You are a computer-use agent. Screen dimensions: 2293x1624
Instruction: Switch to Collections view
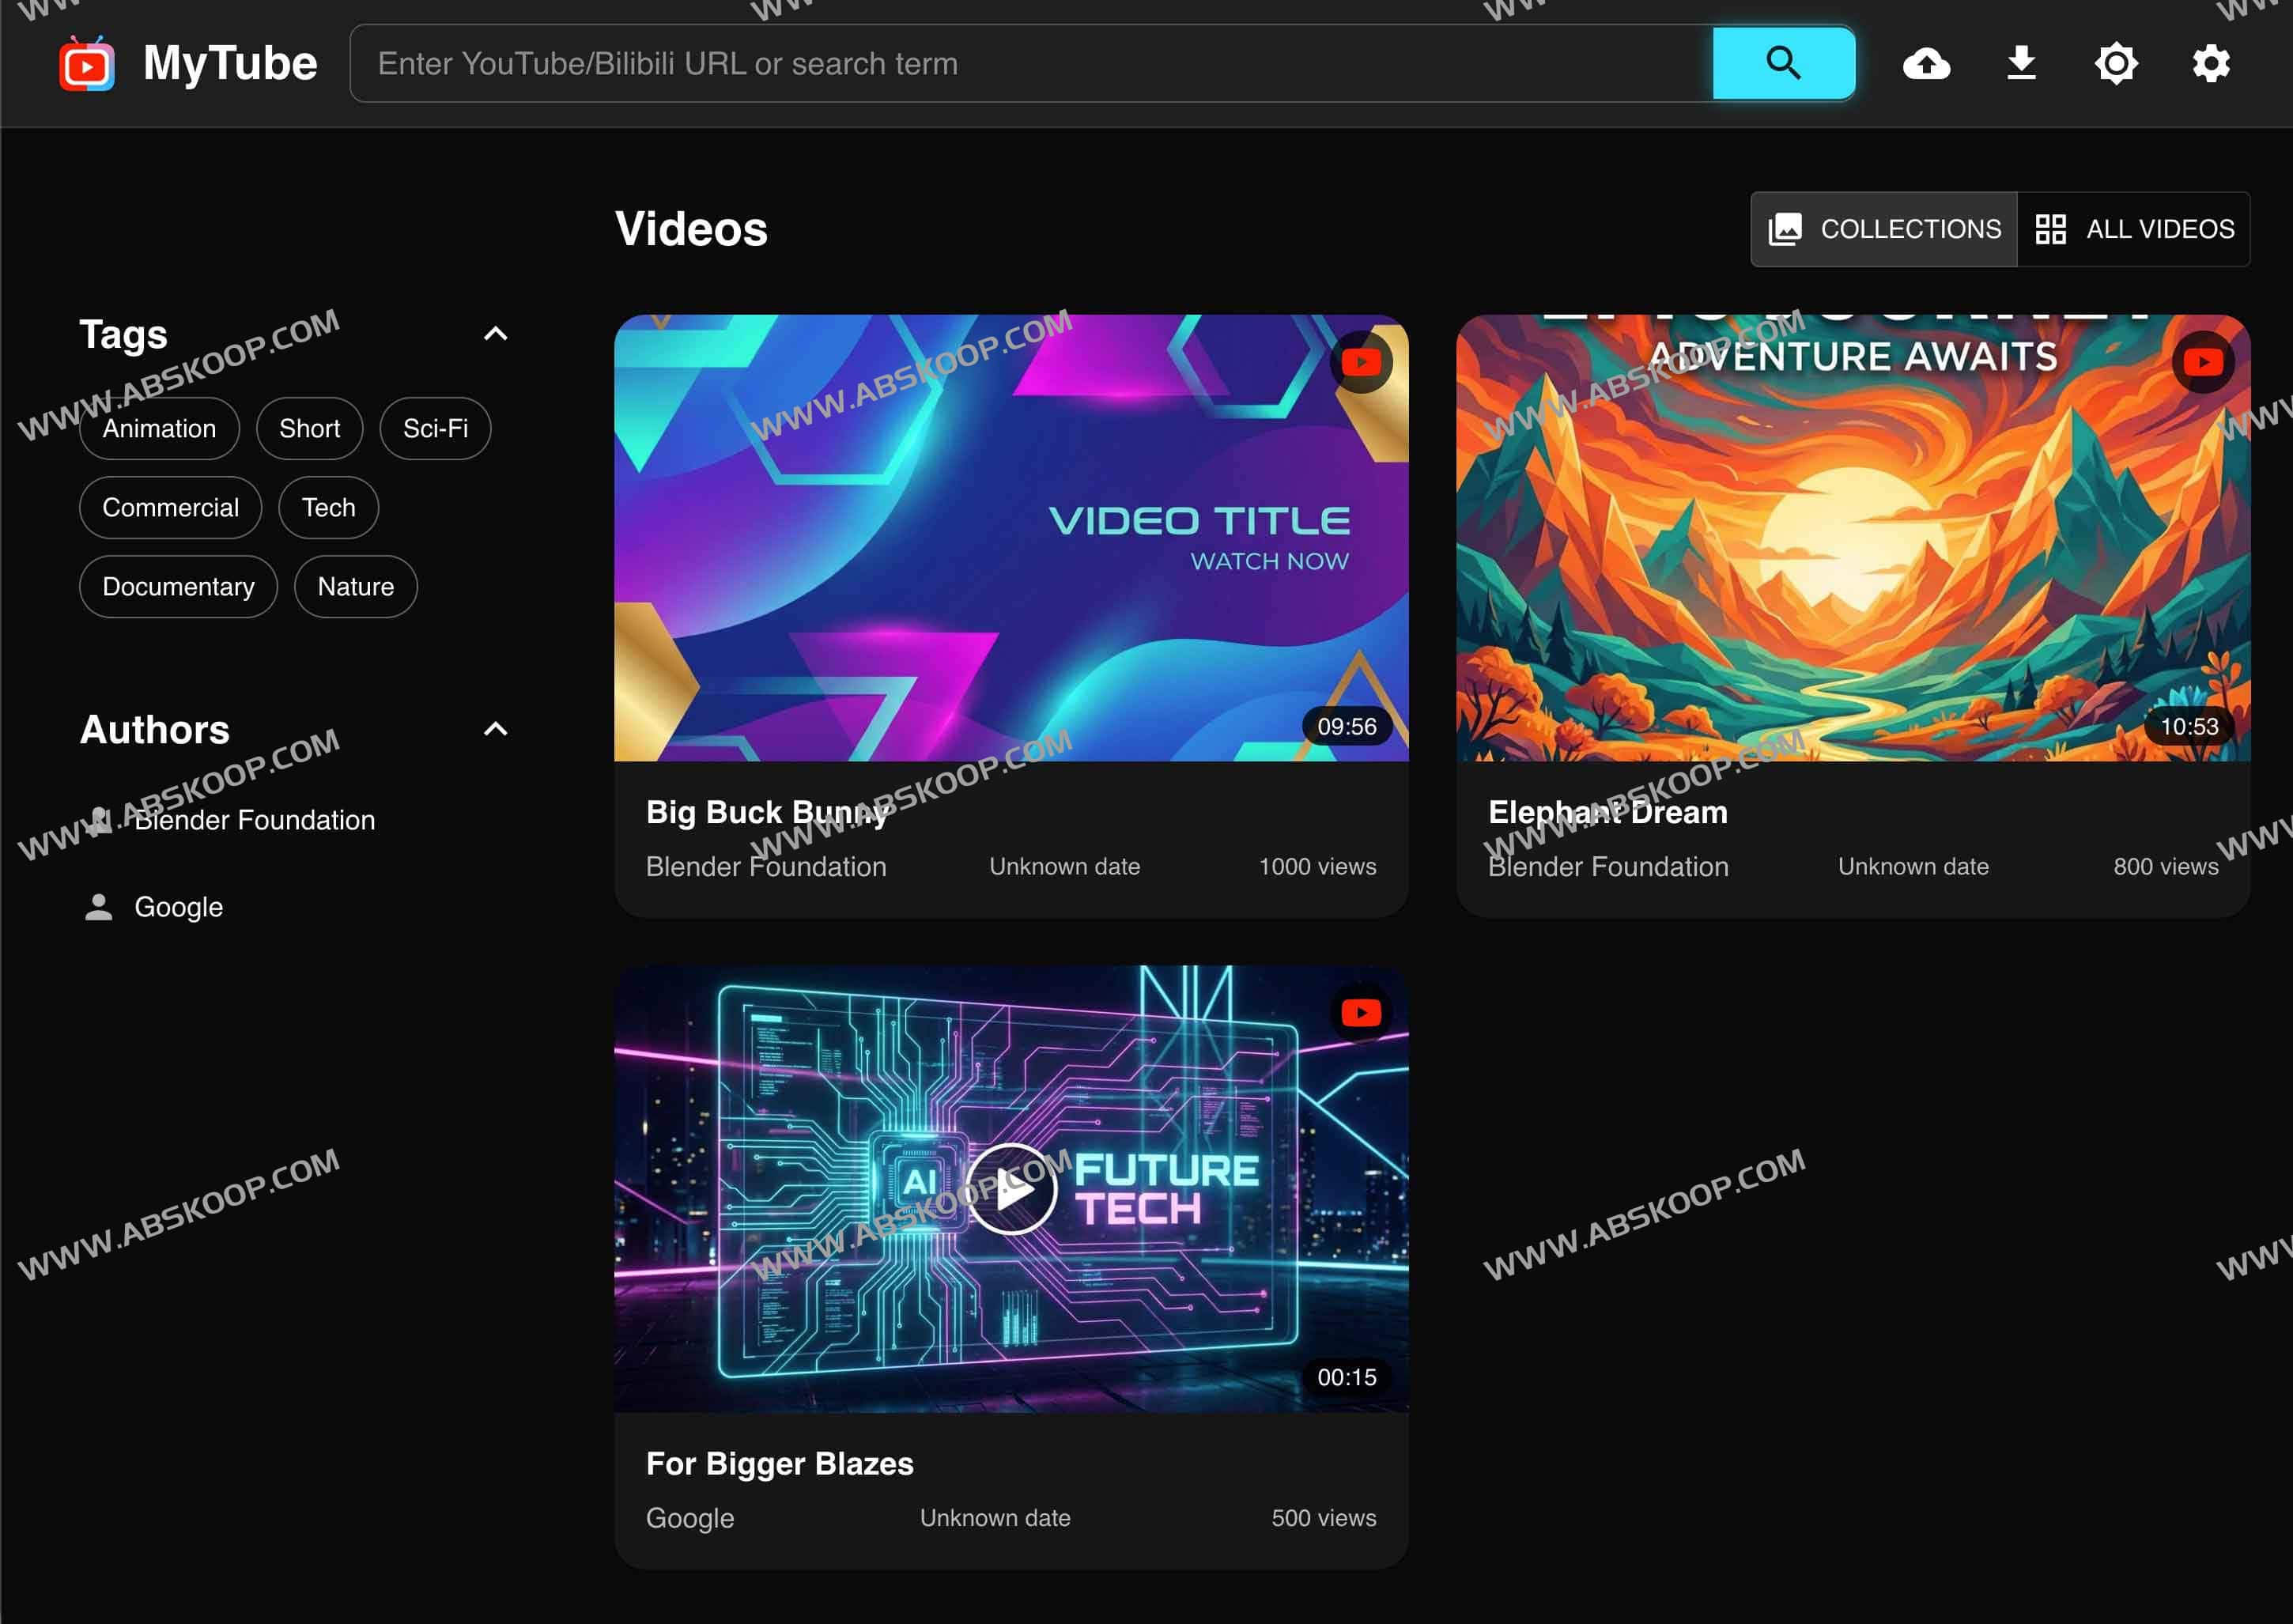(x=1884, y=229)
